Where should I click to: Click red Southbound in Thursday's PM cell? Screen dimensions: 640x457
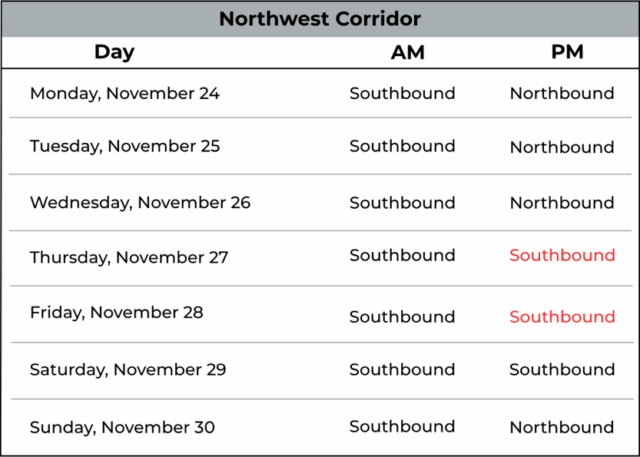[x=562, y=256]
